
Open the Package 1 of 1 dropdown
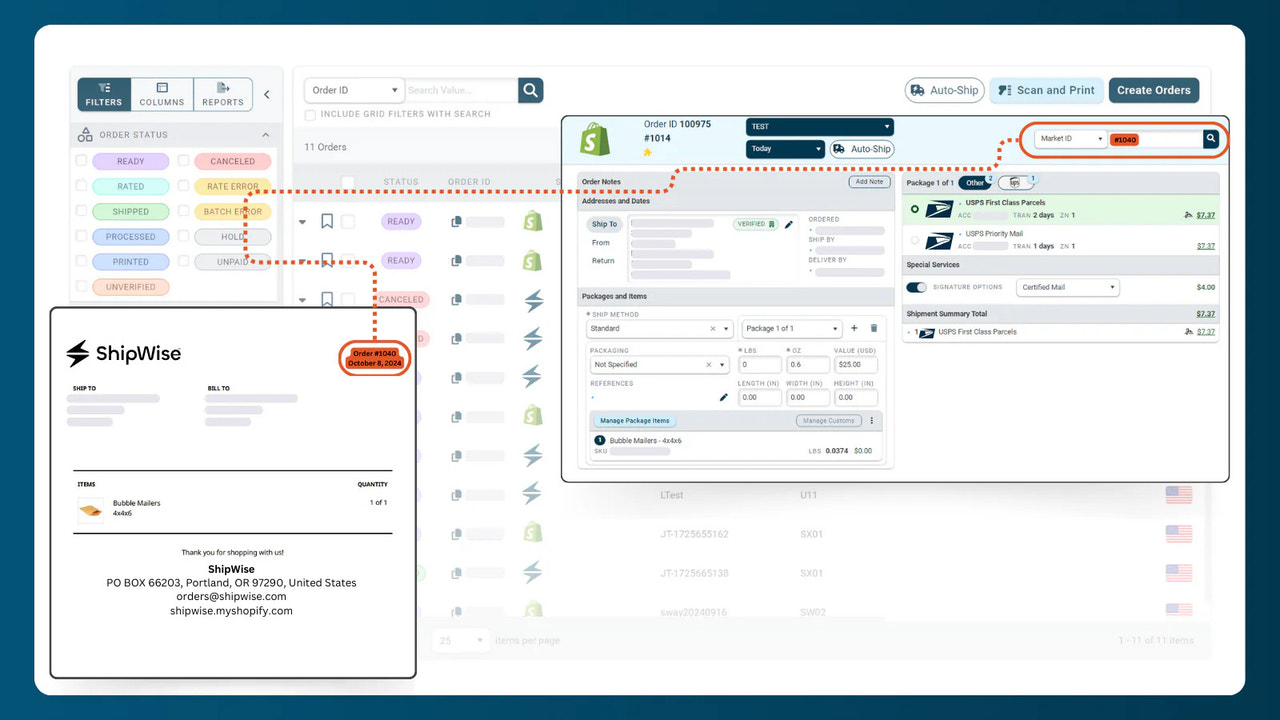(790, 328)
